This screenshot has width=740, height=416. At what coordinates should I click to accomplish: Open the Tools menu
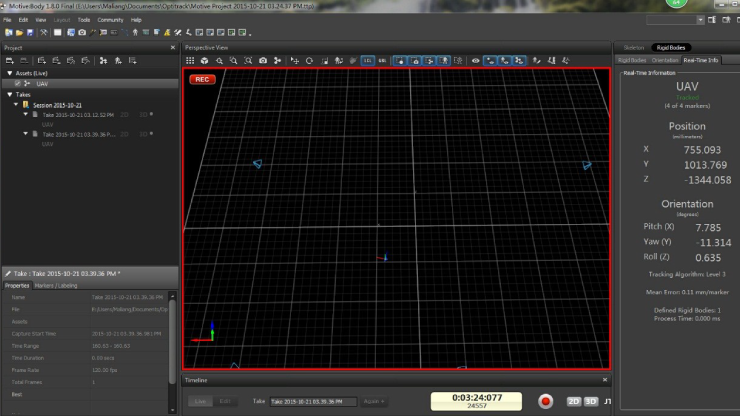tap(84, 19)
